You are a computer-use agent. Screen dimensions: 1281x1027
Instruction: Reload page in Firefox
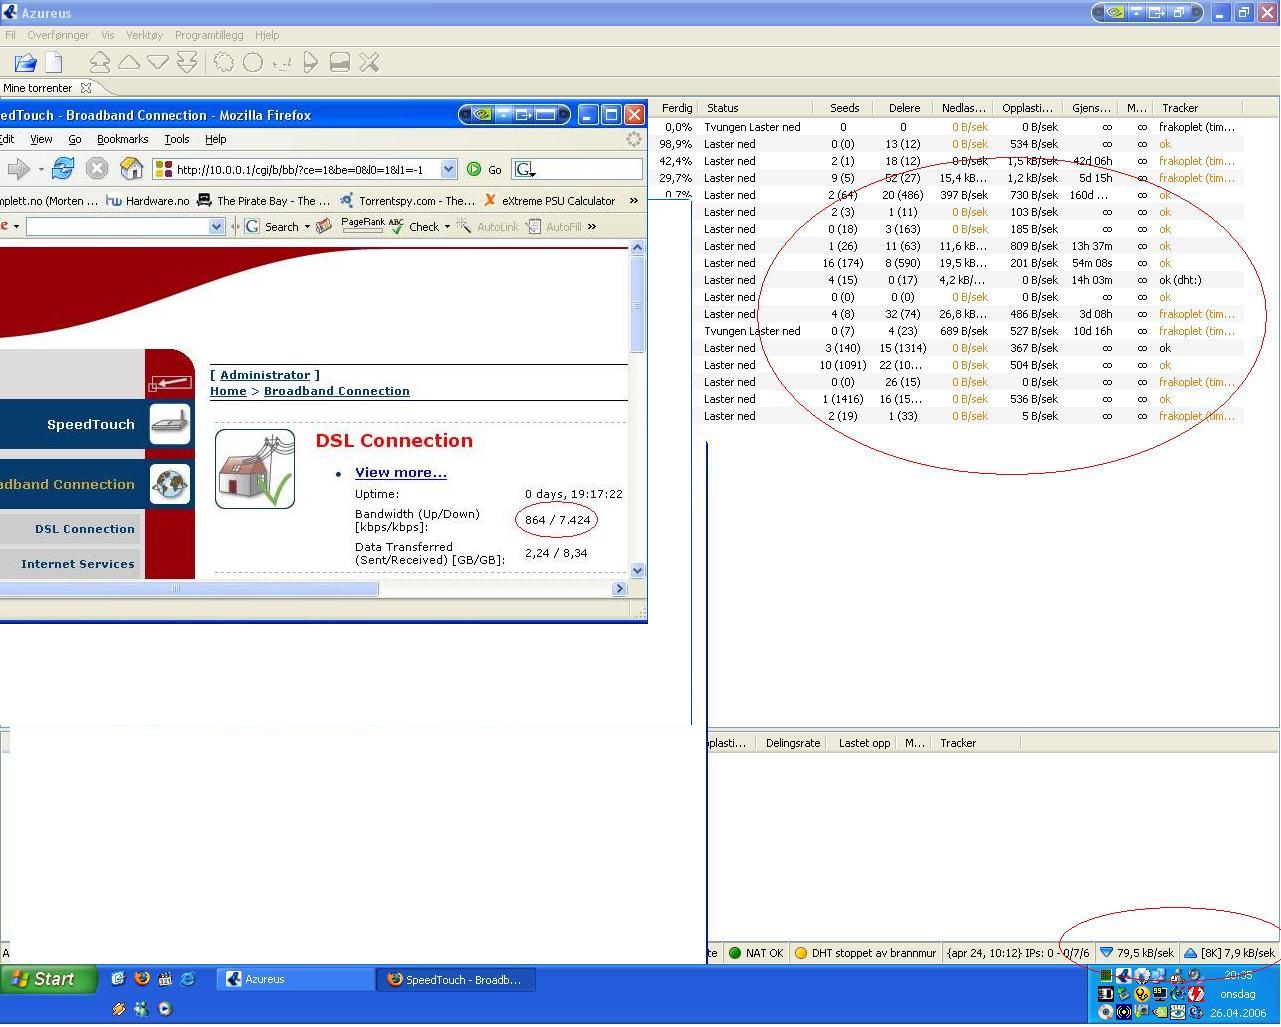(x=63, y=169)
